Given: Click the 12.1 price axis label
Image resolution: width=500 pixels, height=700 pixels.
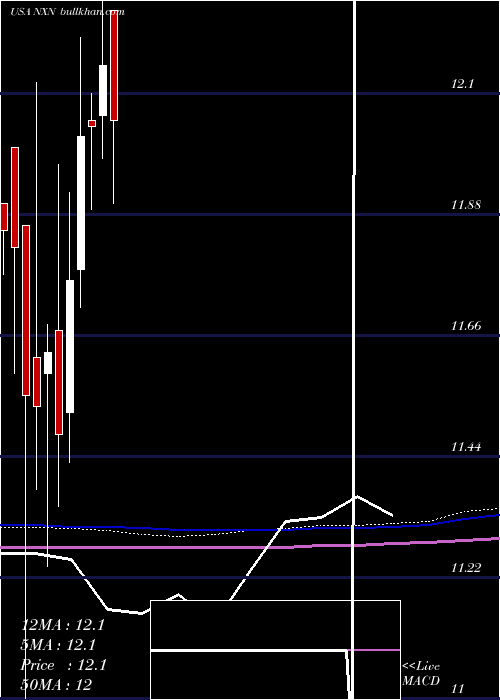Looking at the screenshot, I should coord(462,83).
